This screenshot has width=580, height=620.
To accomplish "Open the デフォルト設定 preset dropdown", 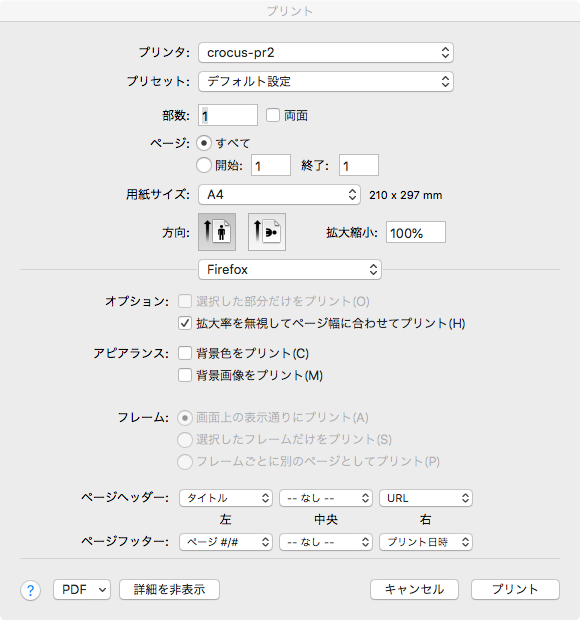I will click(x=326, y=81).
